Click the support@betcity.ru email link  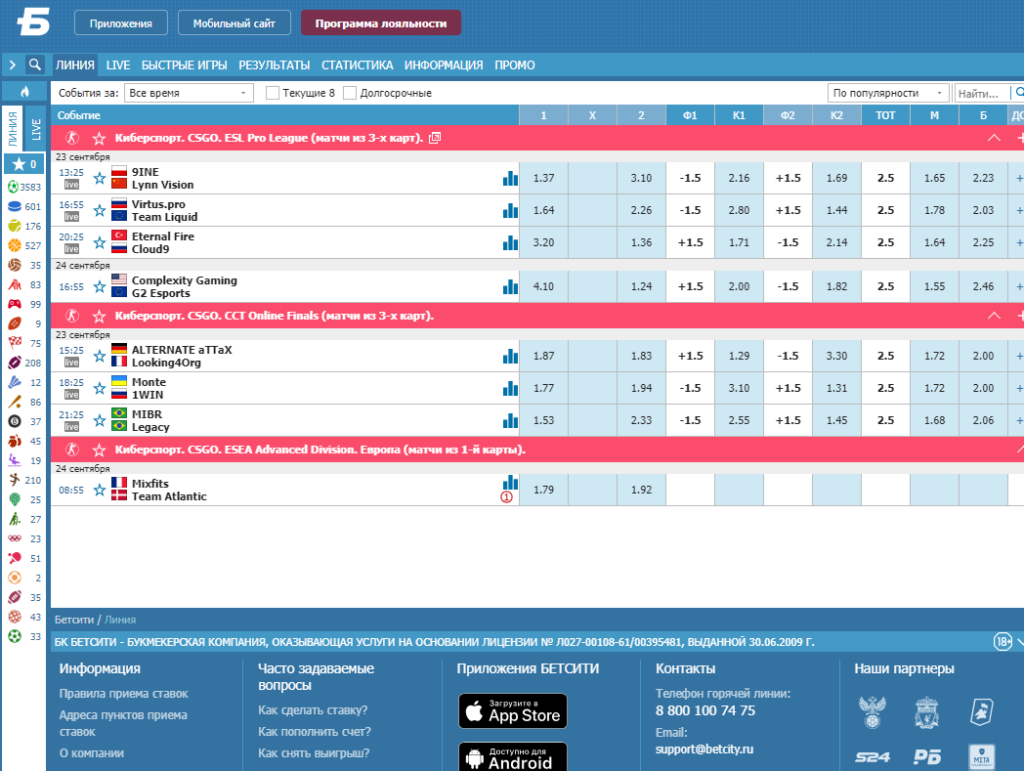(704, 749)
